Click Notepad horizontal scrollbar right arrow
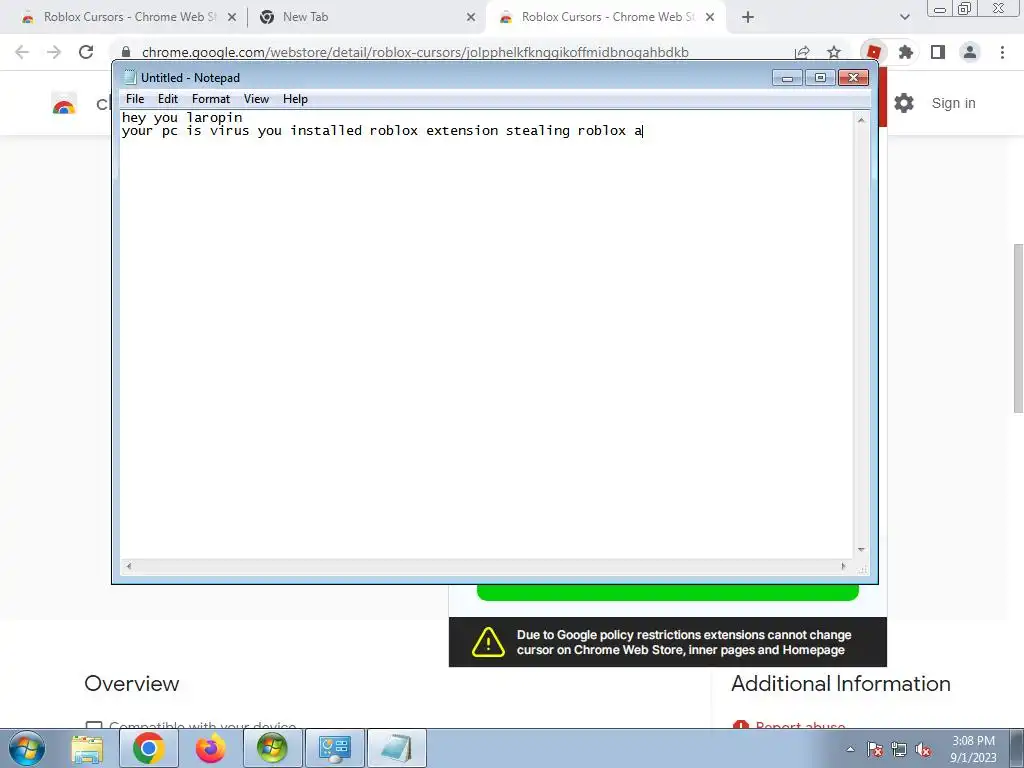This screenshot has height=768, width=1024. [843, 566]
